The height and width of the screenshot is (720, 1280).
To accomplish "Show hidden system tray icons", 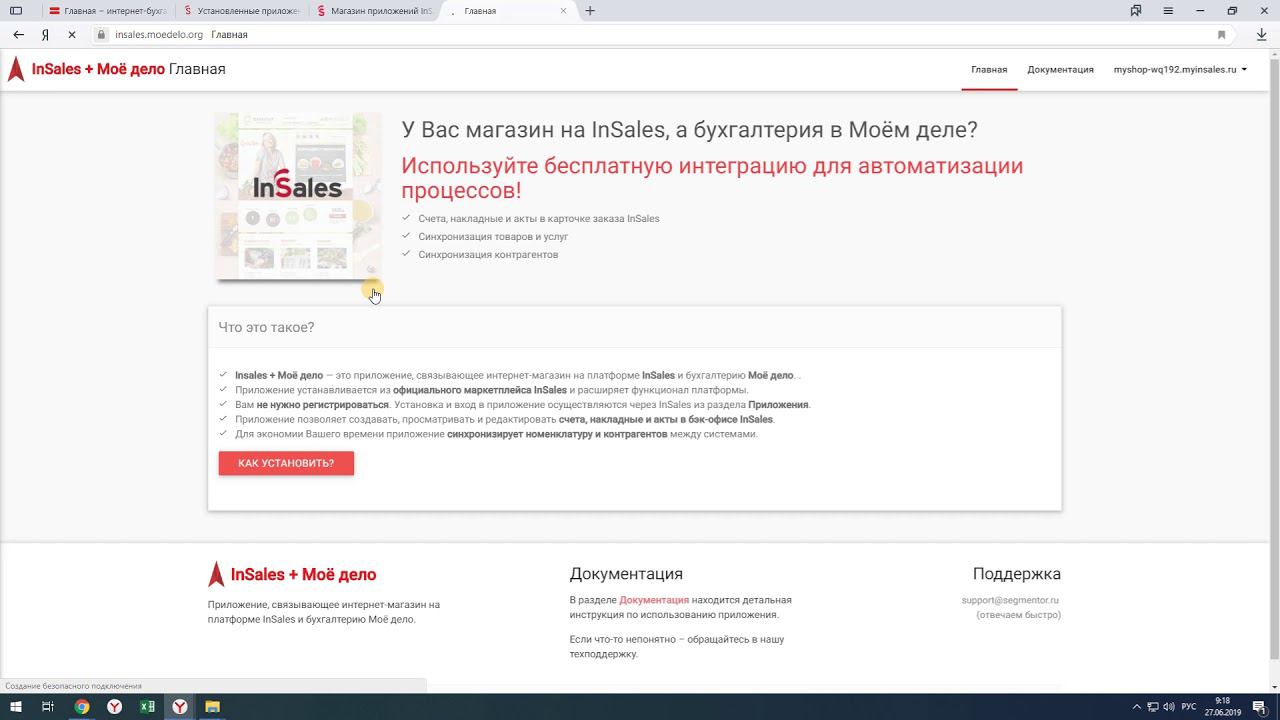I will (x=1136, y=707).
